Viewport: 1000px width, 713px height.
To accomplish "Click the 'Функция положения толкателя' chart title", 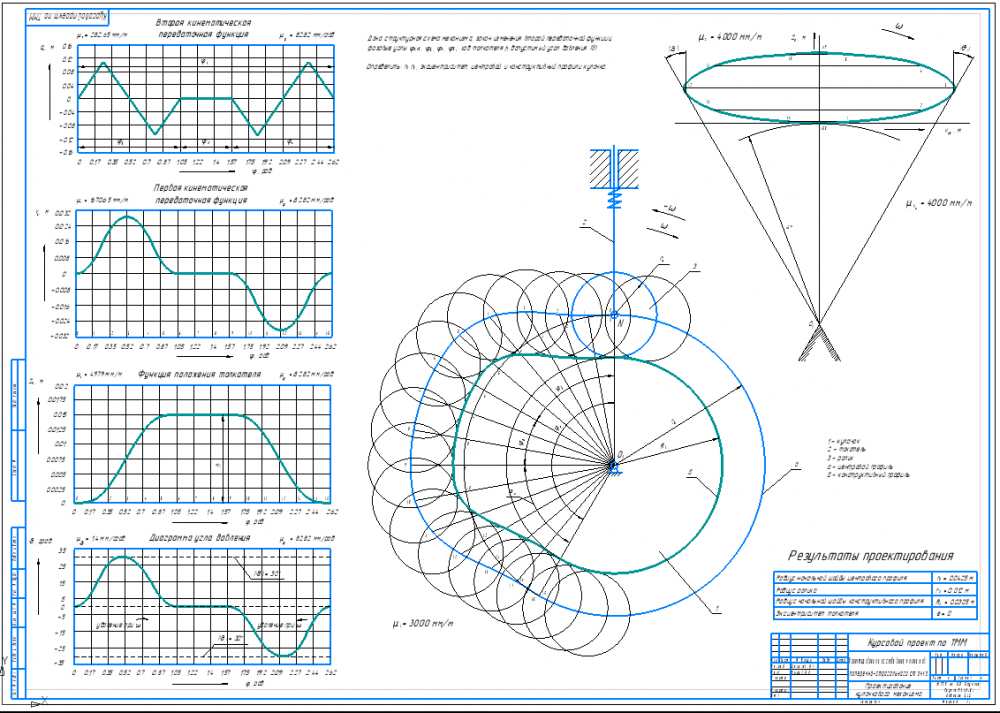I will (200, 374).
